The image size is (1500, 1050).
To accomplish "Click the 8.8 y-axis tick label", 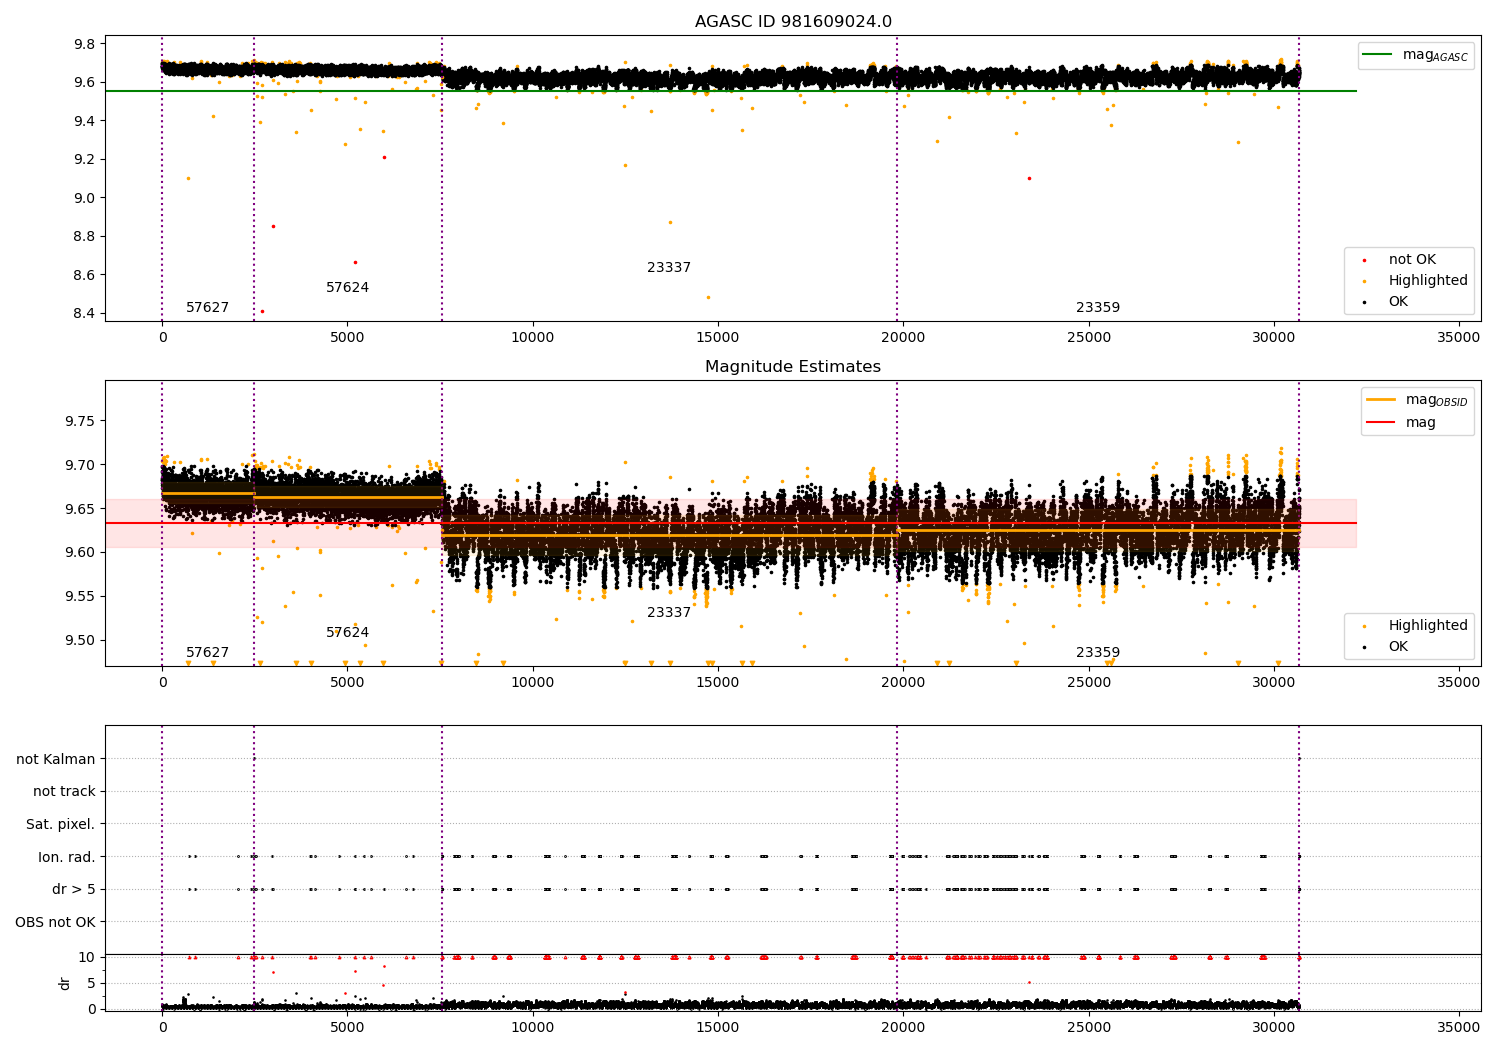I will pyautogui.click(x=85, y=237).
